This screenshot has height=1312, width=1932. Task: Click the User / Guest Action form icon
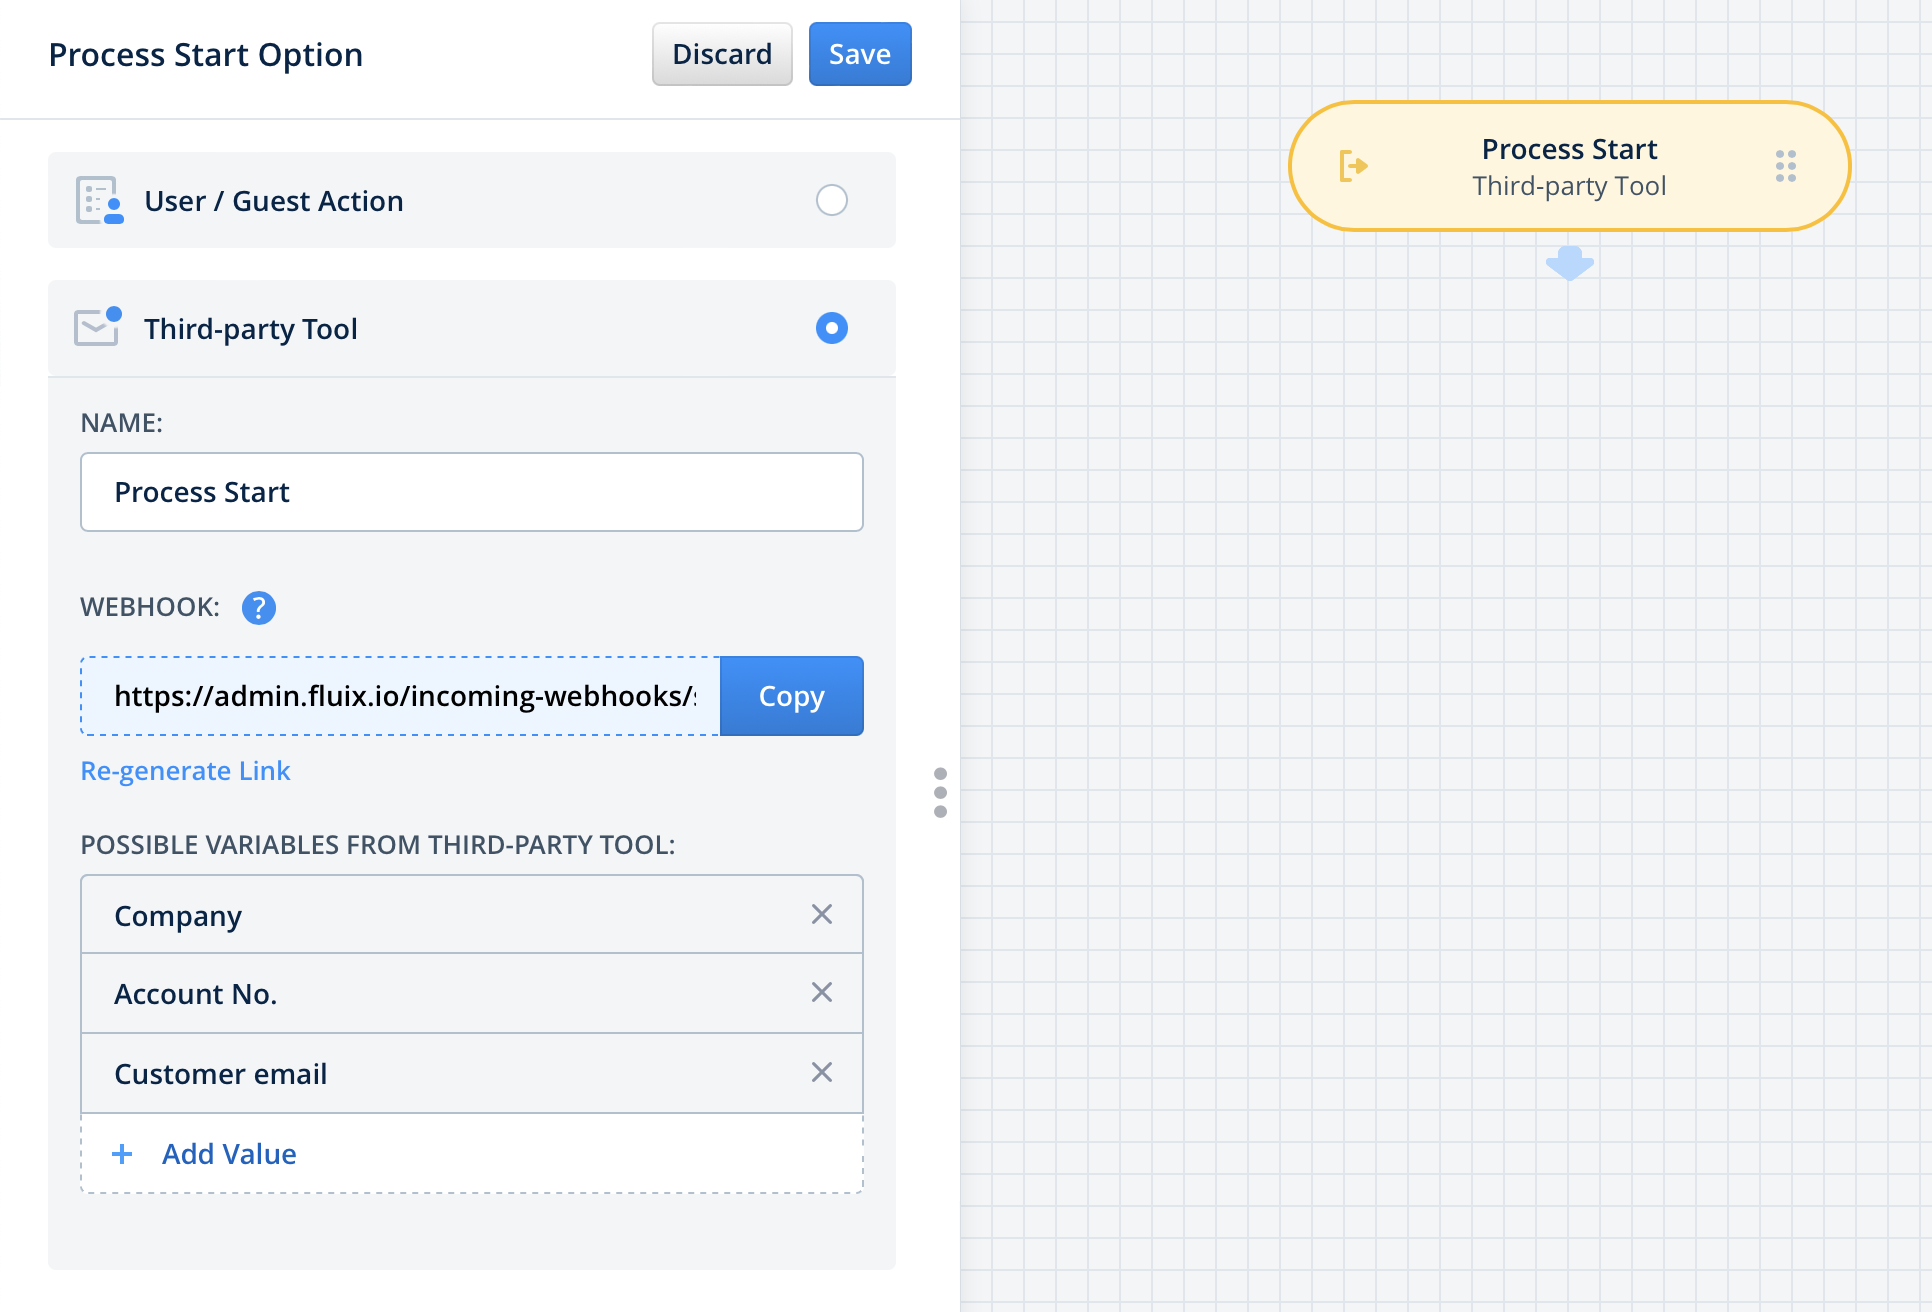pos(100,200)
